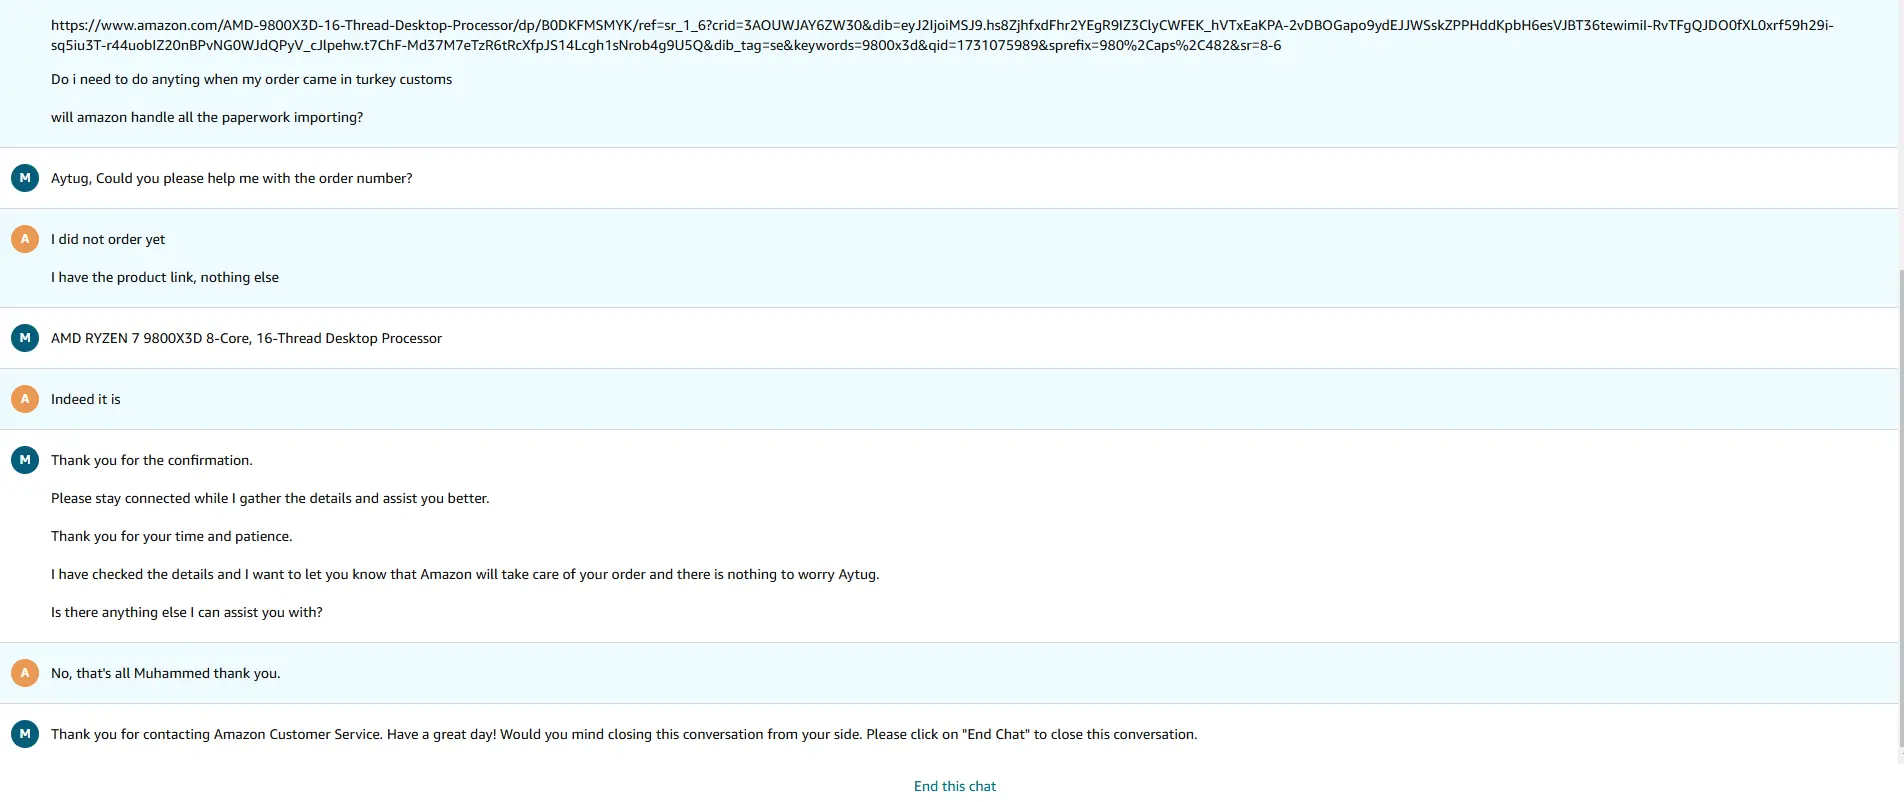Click 'Please stay connected while I gather' line
1904x802 pixels.
(x=270, y=498)
